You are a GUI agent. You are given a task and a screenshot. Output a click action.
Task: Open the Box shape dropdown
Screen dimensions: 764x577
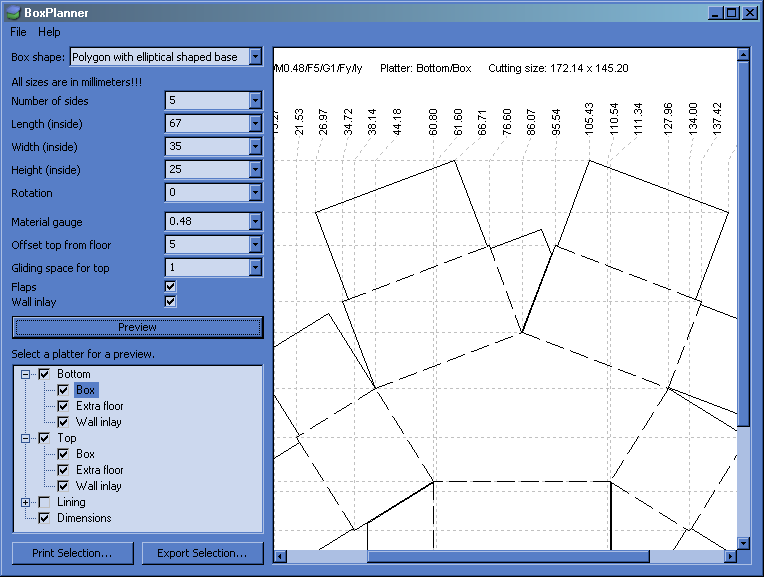255,57
